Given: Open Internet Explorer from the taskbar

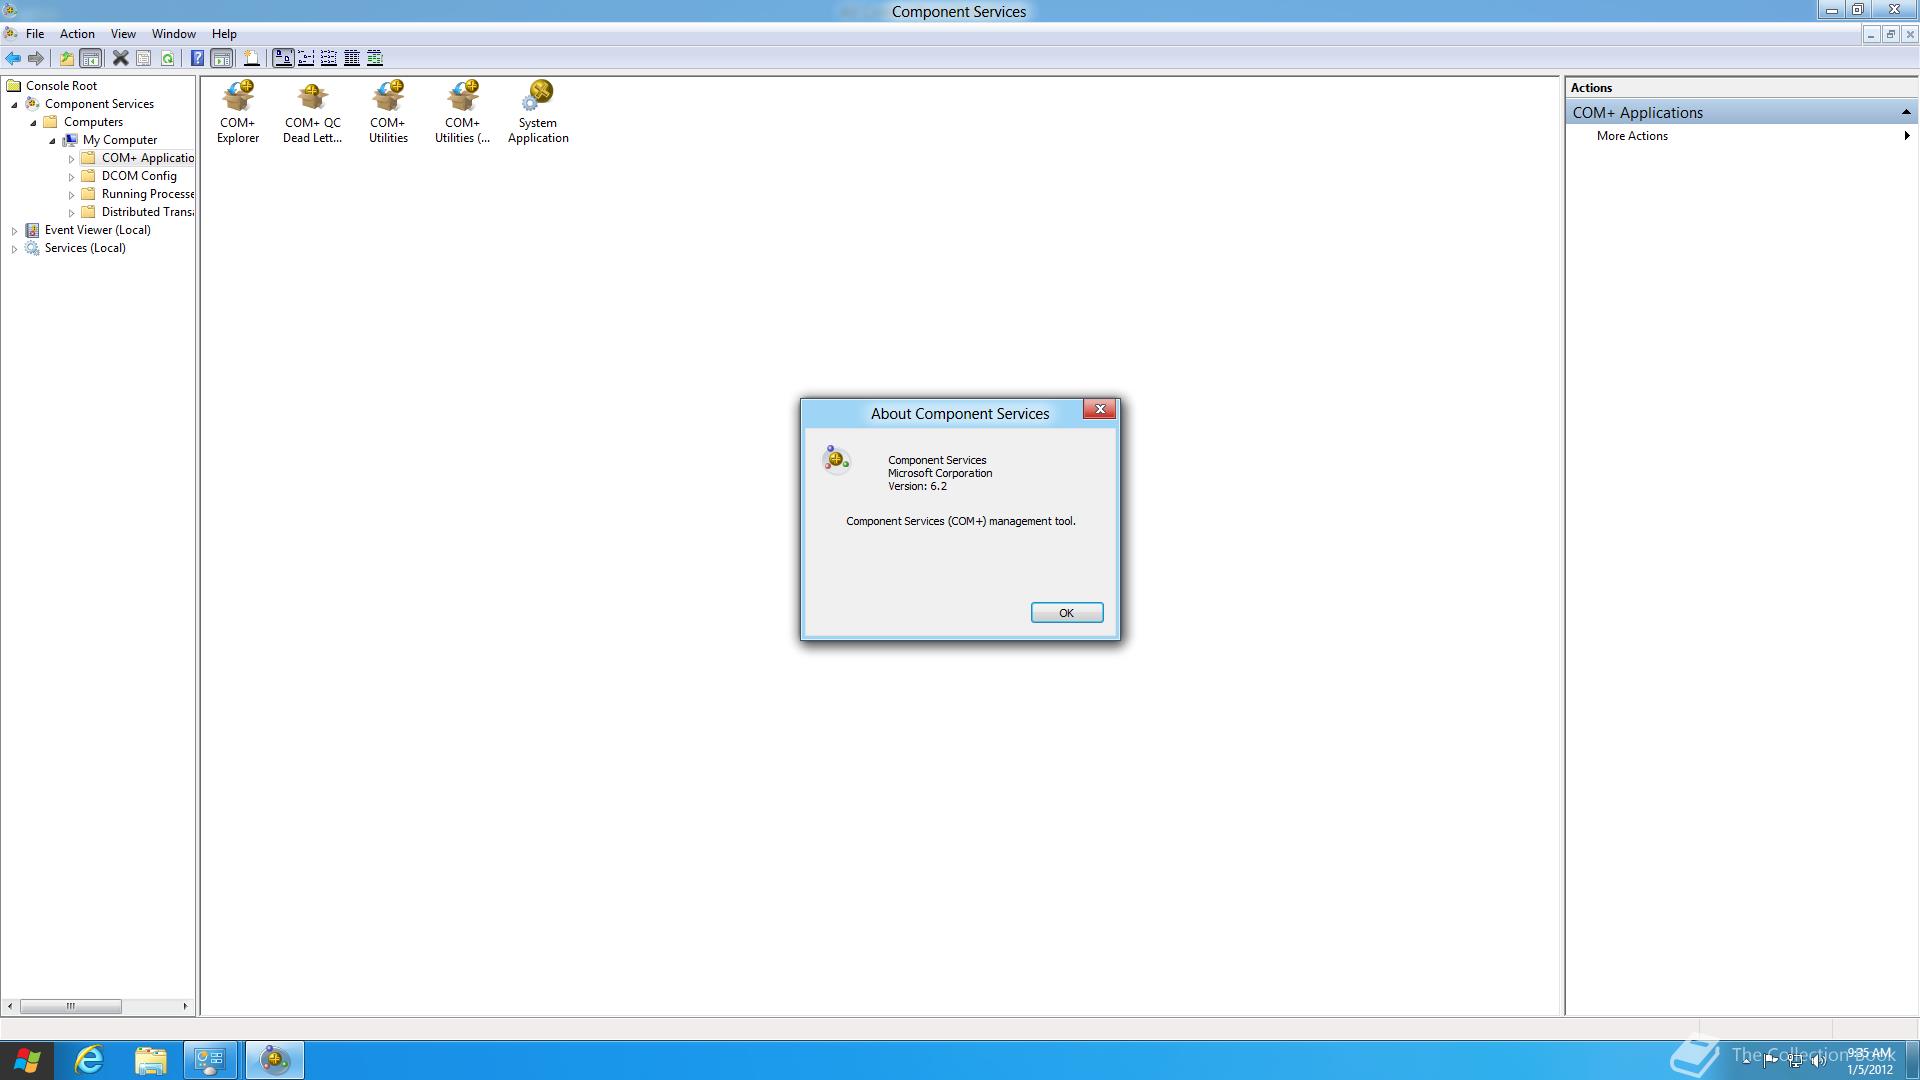Looking at the screenshot, I should click(x=90, y=1060).
